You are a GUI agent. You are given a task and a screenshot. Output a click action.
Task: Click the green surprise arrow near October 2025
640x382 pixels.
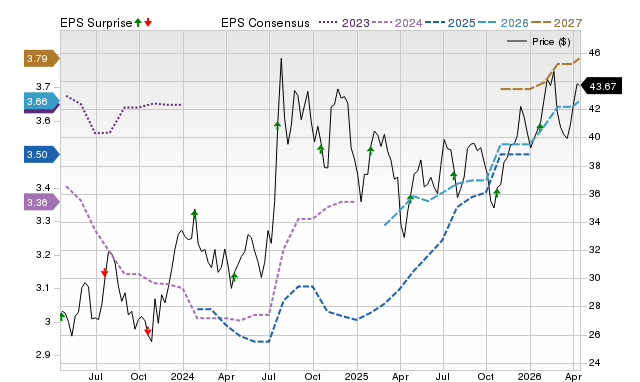coord(497,193)
